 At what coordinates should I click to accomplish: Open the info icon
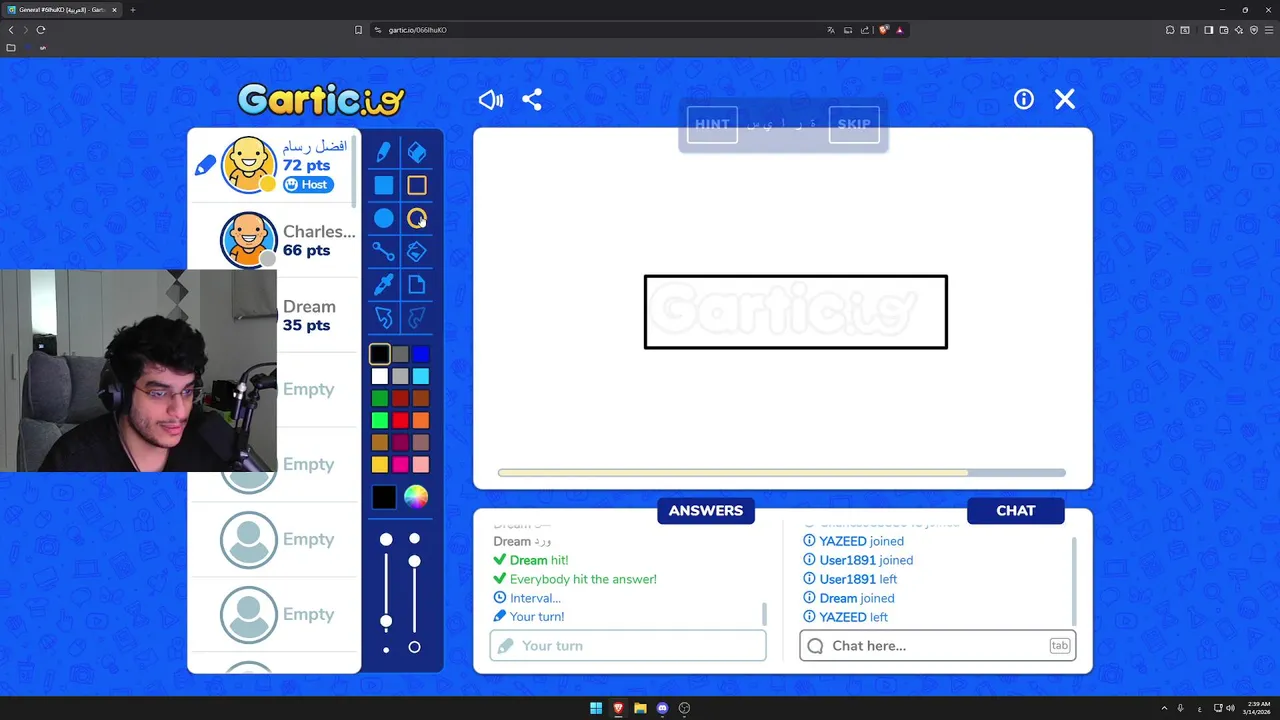coord(1024,99)
